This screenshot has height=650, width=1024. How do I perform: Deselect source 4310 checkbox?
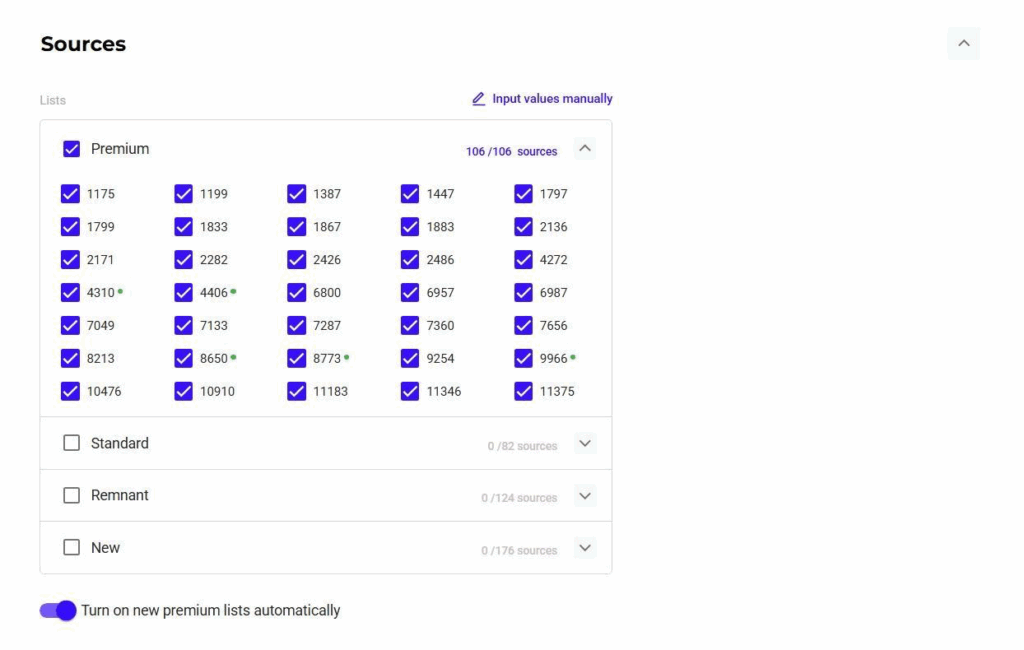[71, 293]
